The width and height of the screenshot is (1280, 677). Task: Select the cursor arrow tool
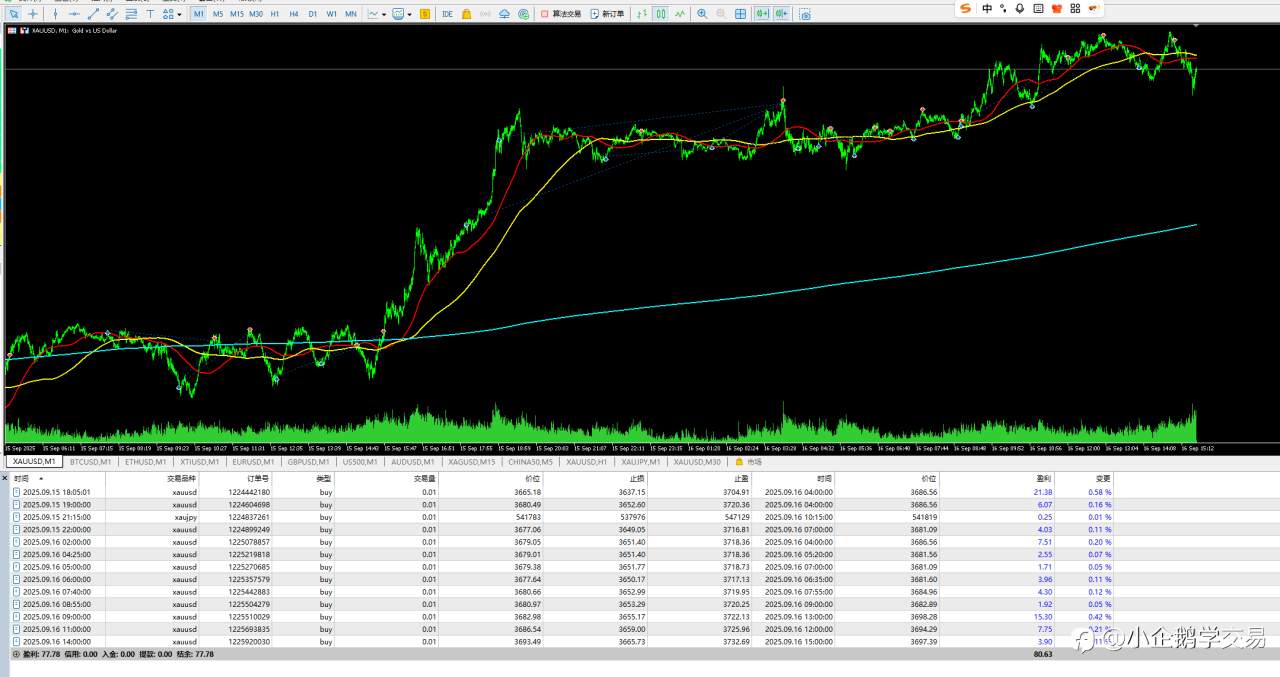[13, 14]
